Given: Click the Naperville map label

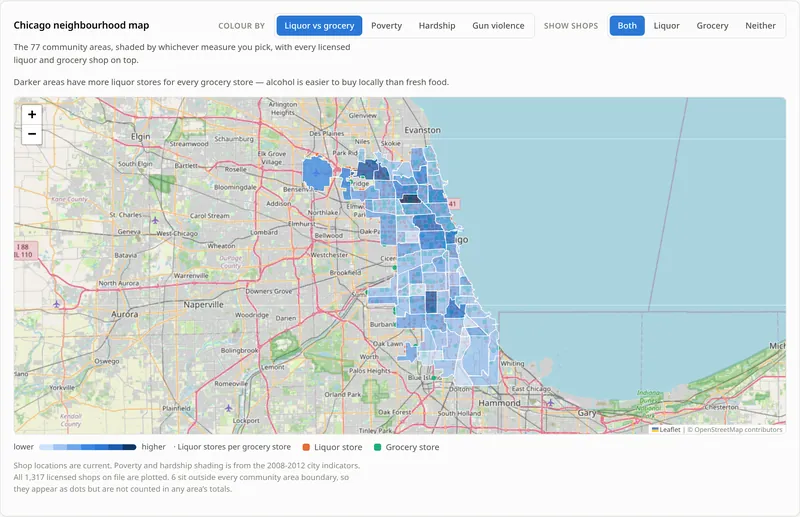Looking at the screenshot, I should pyautogui.click(x=204, y=305).
